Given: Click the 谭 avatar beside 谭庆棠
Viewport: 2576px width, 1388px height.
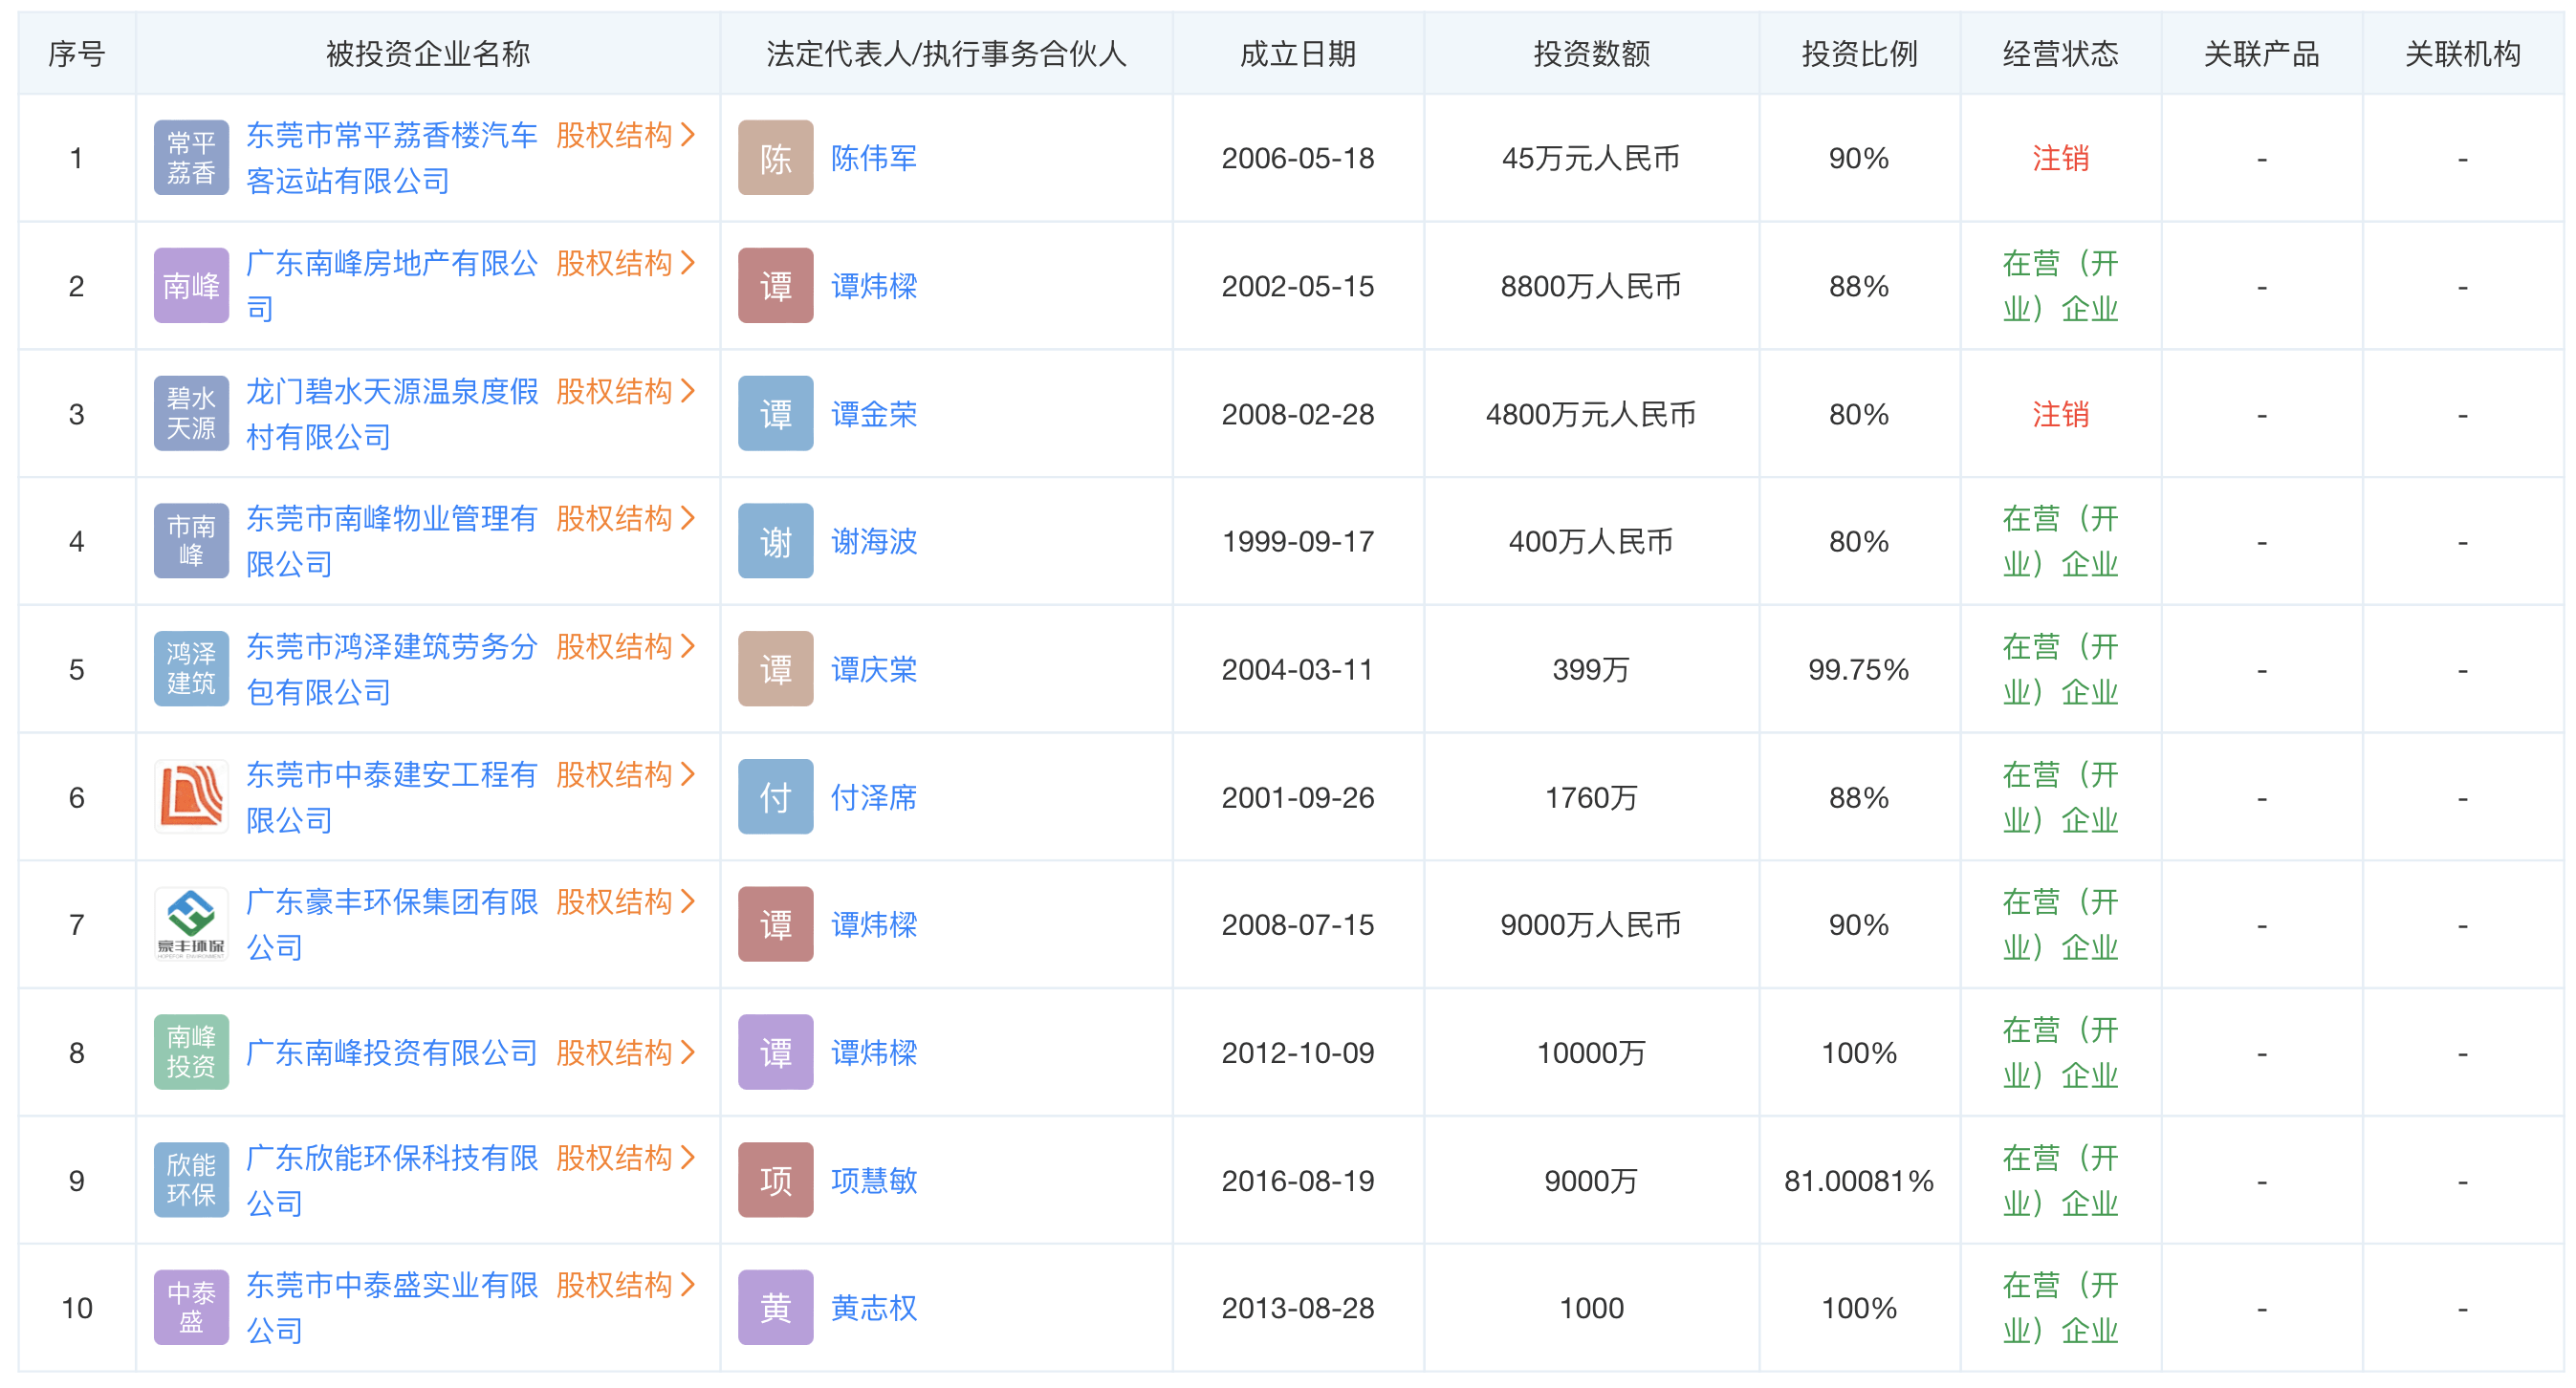Looking at the screenshot, I should click(x=776, y=669).
